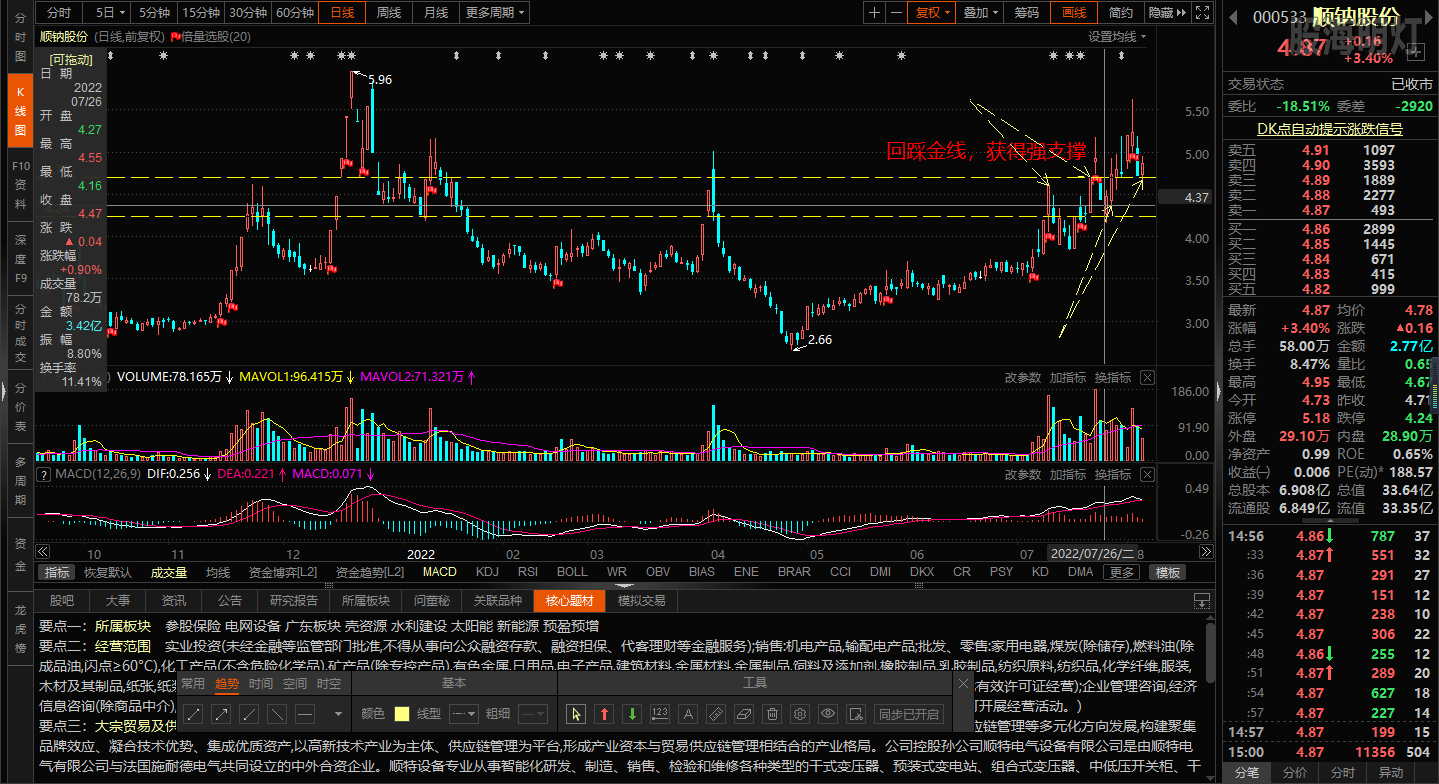This screenshot has height=784, width=1439.
Task: Place a green down-arrow marker tool
Action: pyautogui.click(x=631, y=714)
